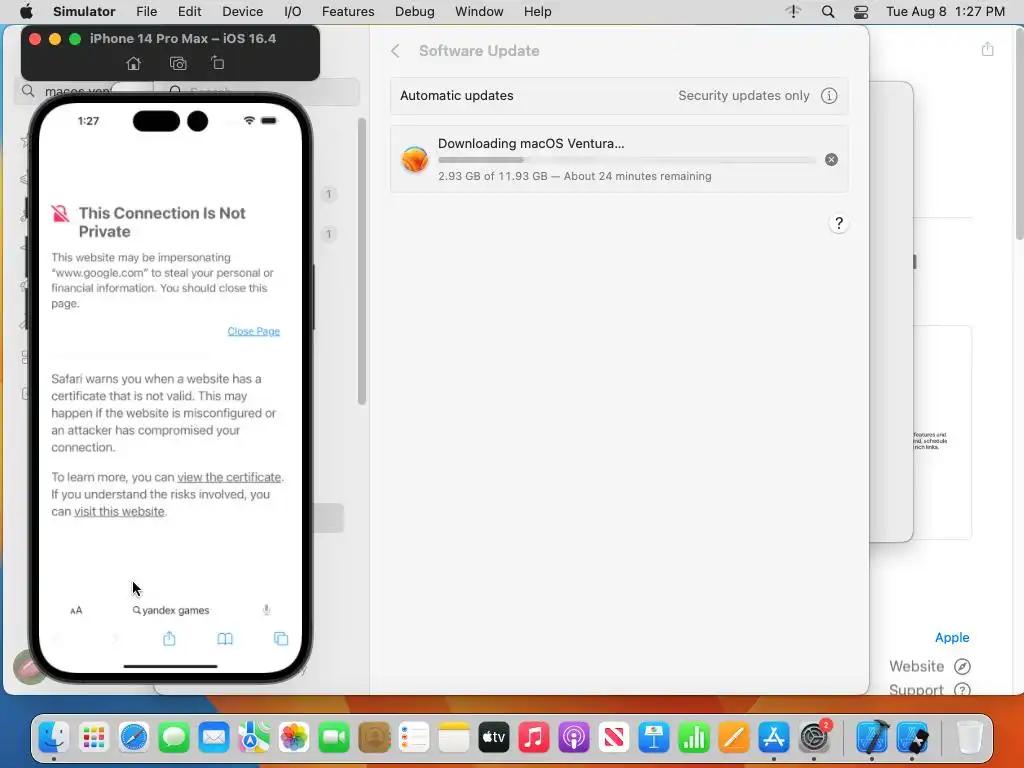Tap the Safari address bar showing yandex games
Image resolution: width=1024 pixels, height=768 pixels.
(171, 610)
